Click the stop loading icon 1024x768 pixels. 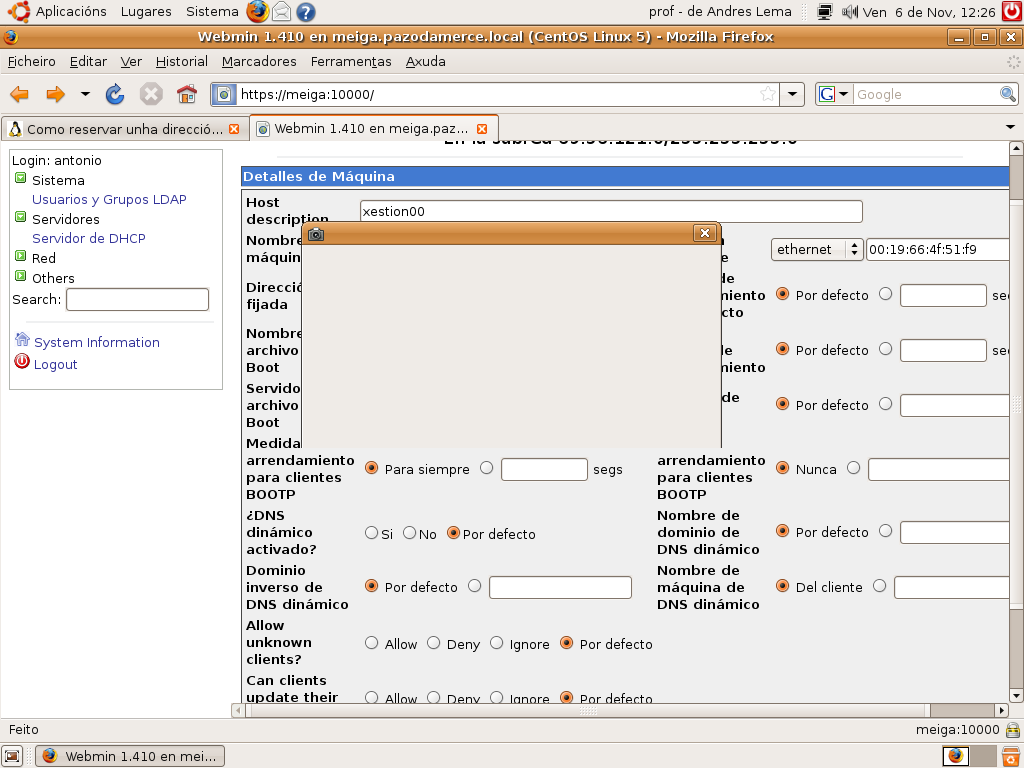[151, 94]
